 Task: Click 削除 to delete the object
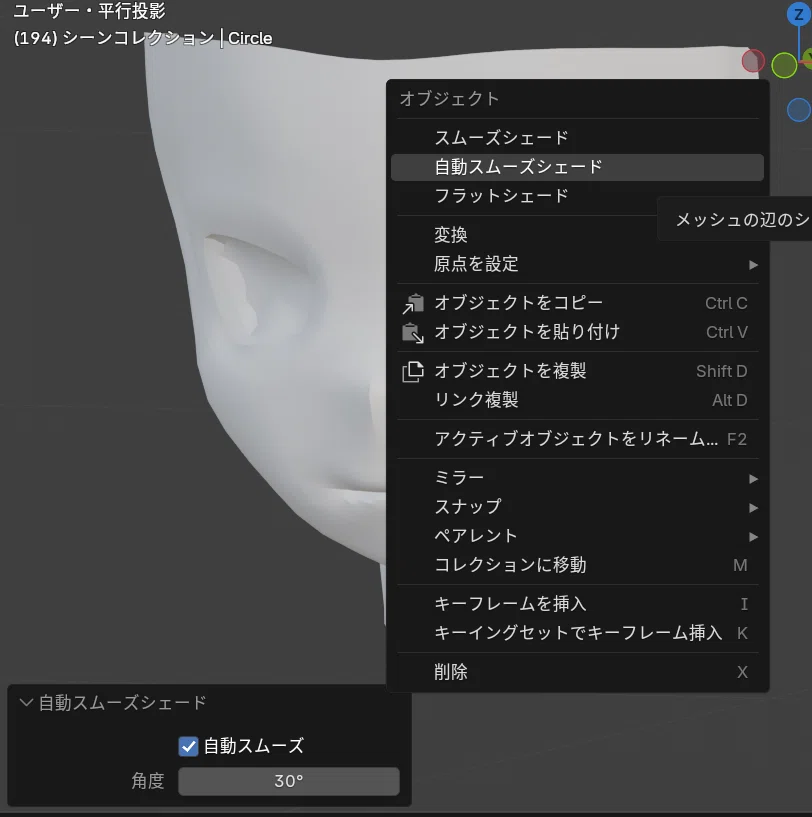point(577,672)
